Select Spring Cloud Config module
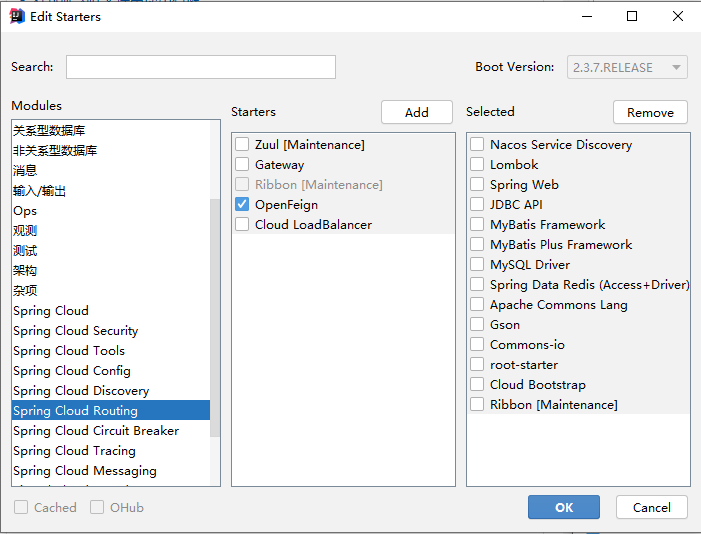701x534 pixels. [110, 371]
